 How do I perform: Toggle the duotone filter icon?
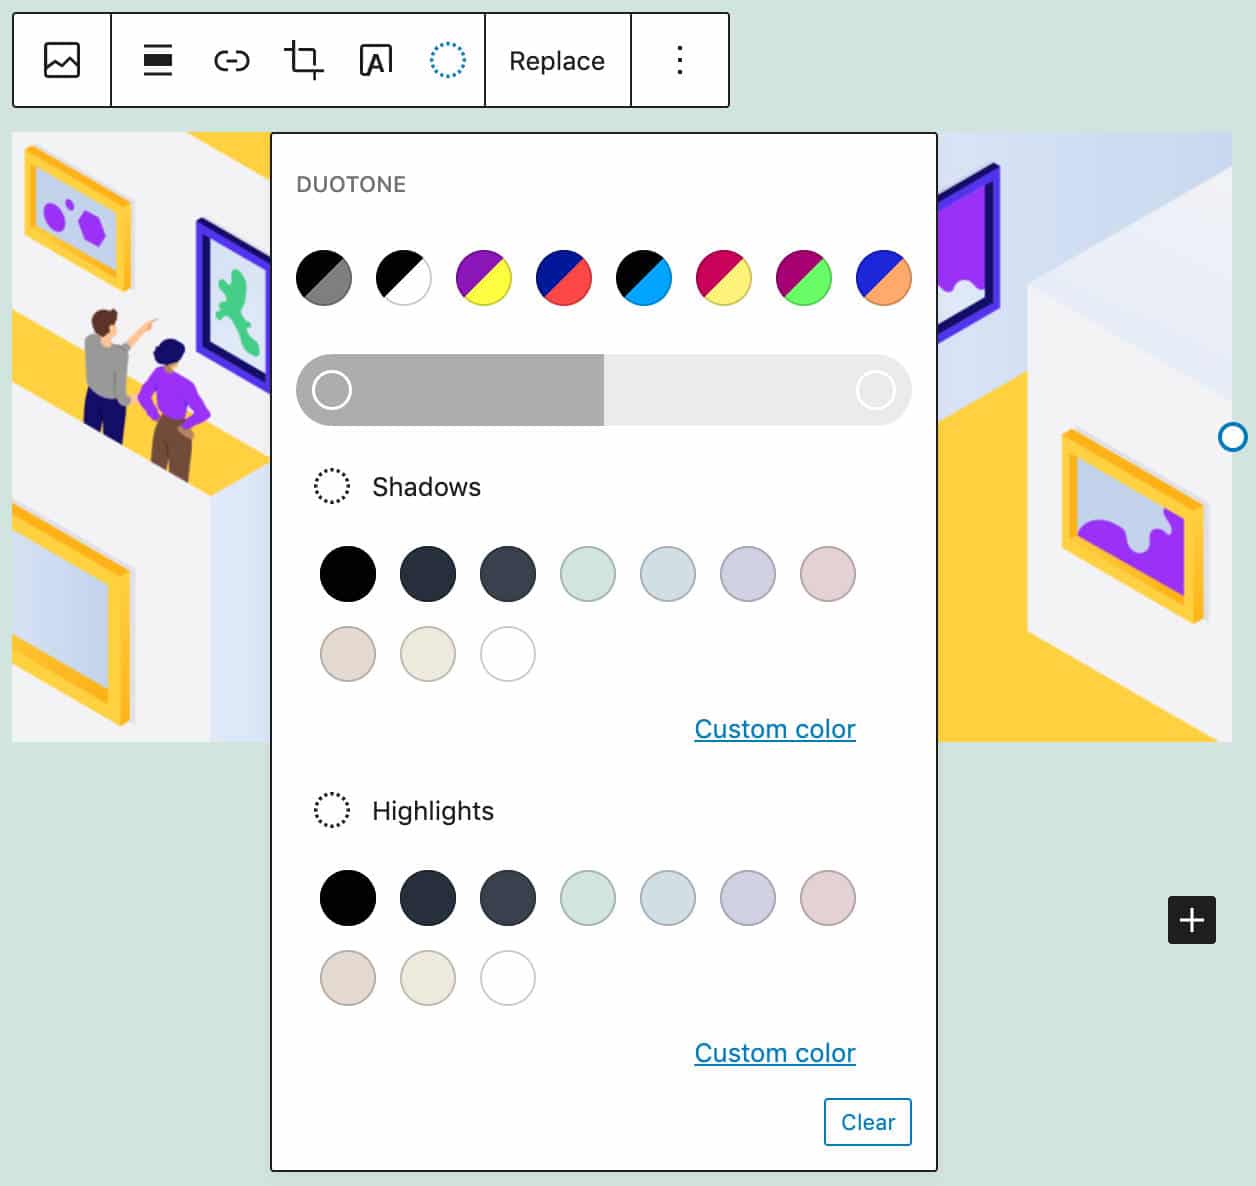447,60
